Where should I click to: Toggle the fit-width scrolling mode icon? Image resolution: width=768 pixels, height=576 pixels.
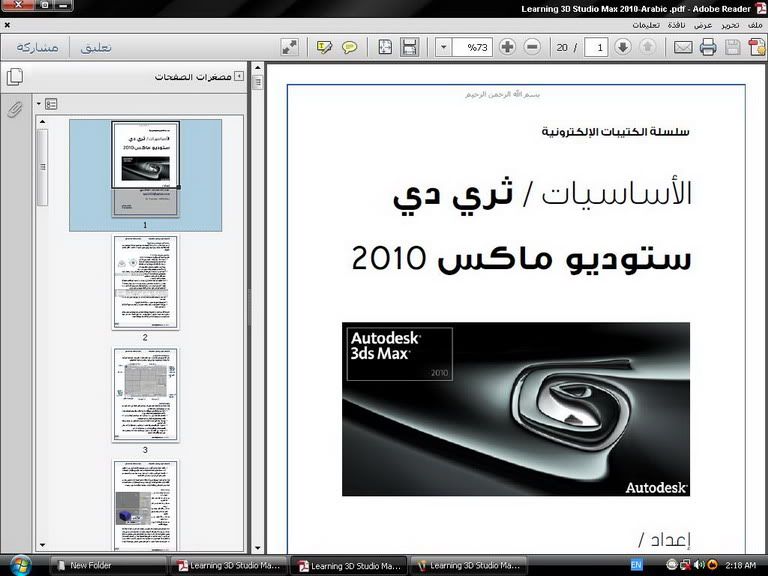coord(409,48)
